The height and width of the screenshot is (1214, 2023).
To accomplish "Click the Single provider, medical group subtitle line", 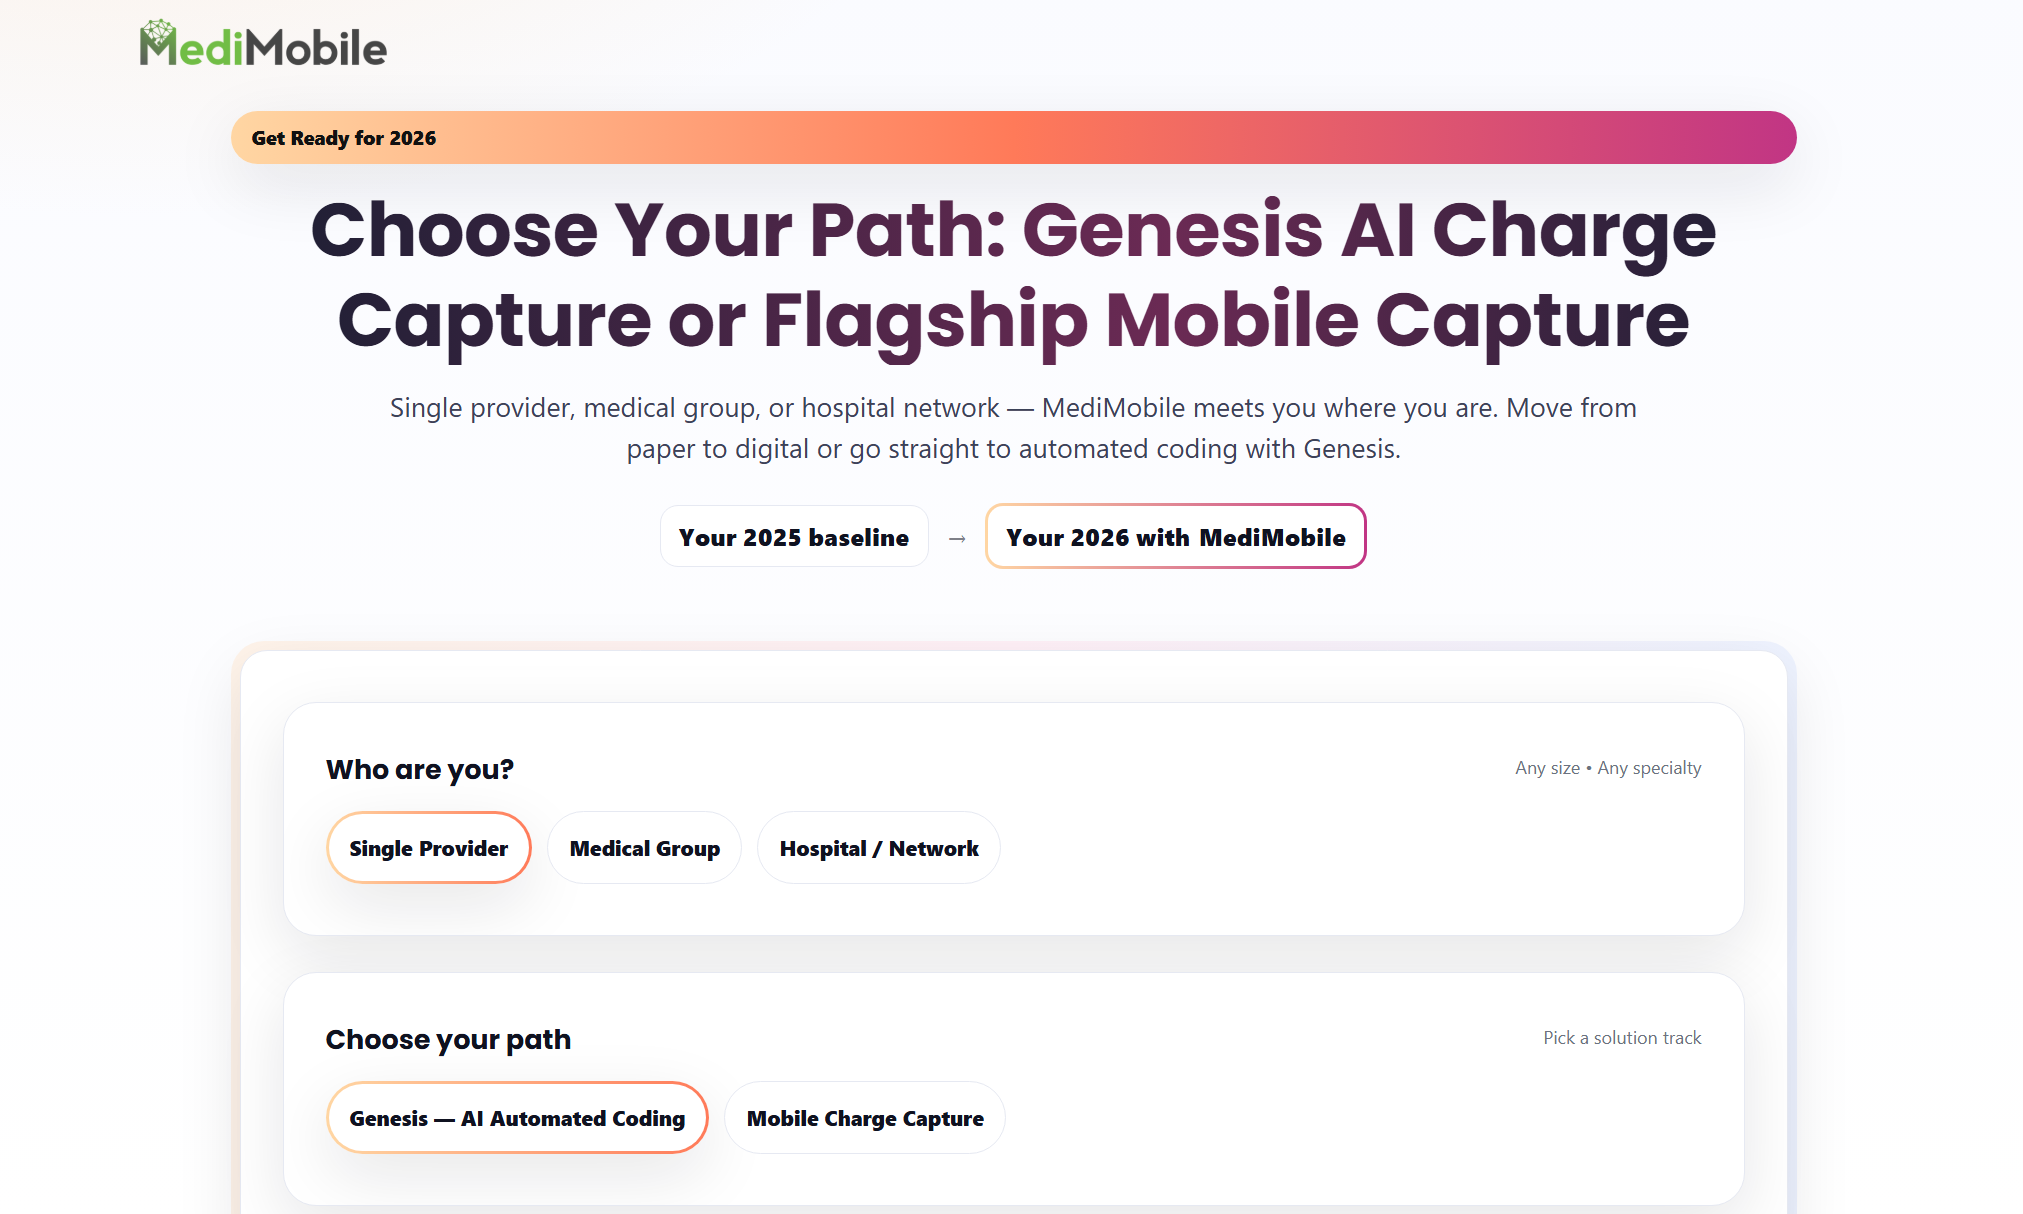I will [x=1012, y=408].
